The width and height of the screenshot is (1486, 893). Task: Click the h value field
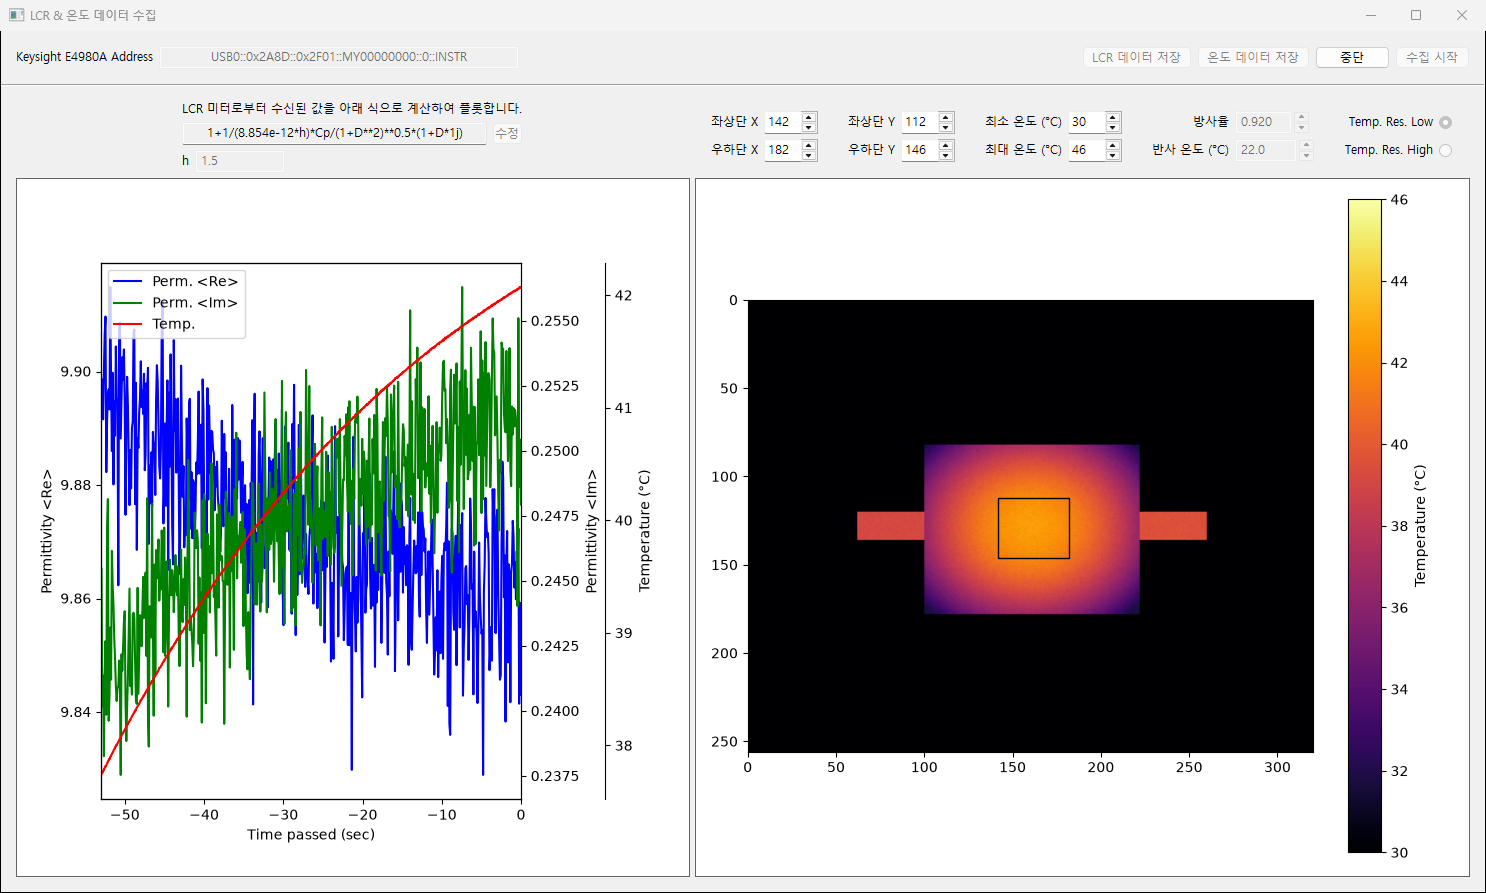pos(240,160)
